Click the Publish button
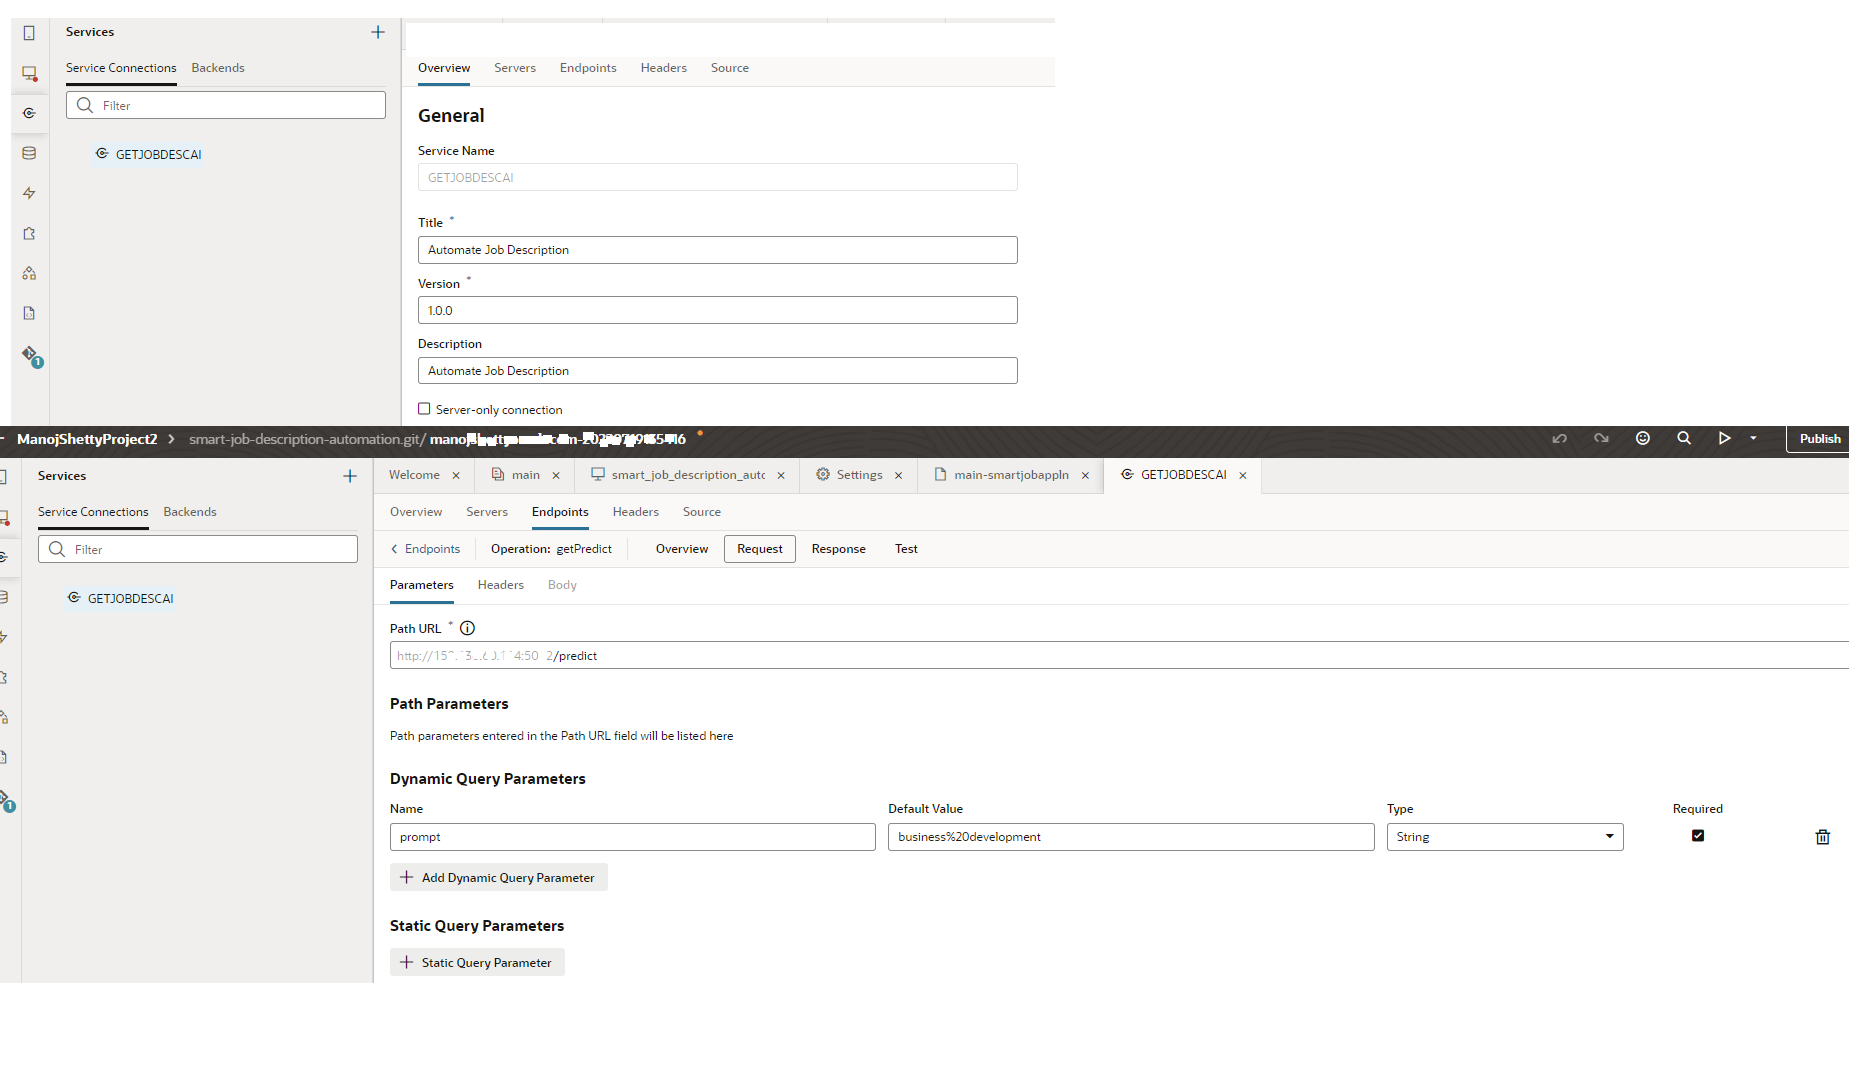The width and height of the screenshot is (1874, 1066). click(x=1819, y=439)
